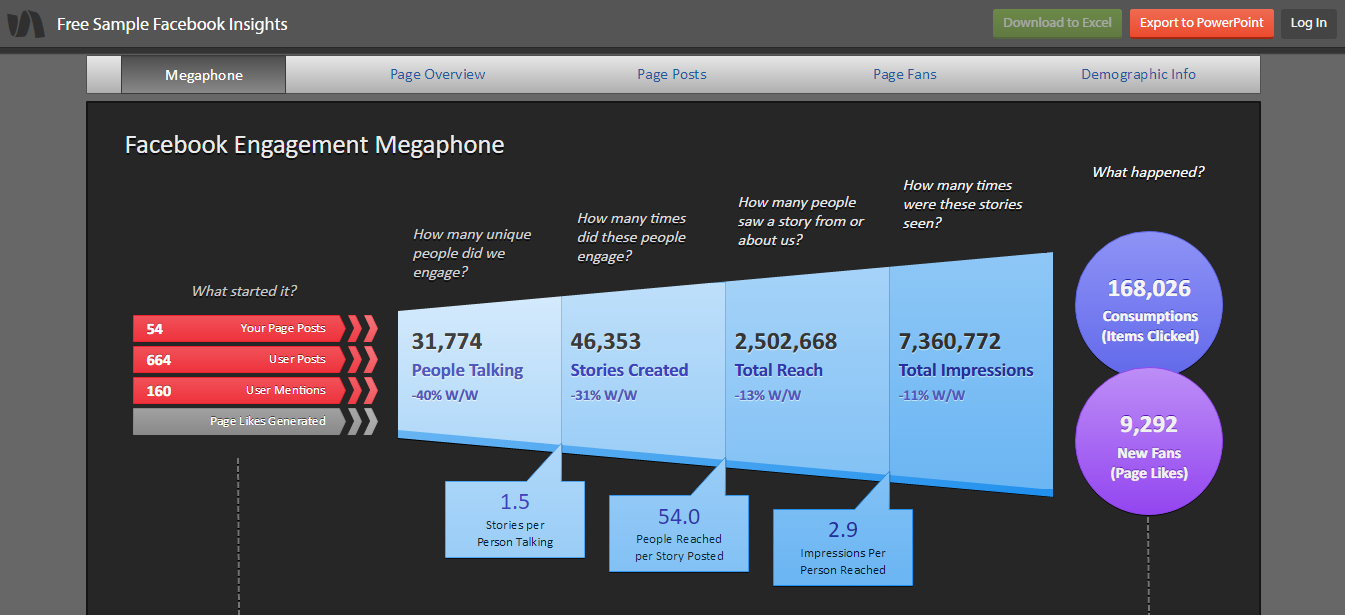Click the Stories per Person Talking callout
Viewport: 1345px width, 615px height.
tap(515, 519)
